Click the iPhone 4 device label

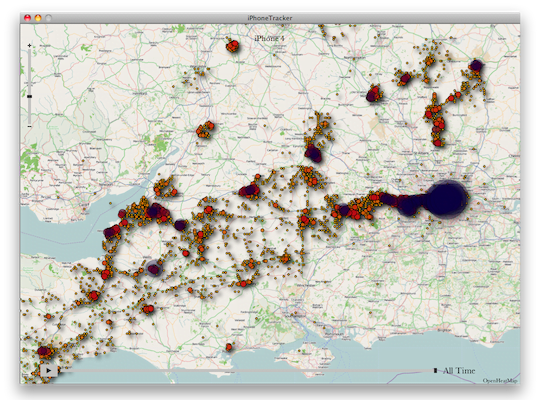point(269,38)
